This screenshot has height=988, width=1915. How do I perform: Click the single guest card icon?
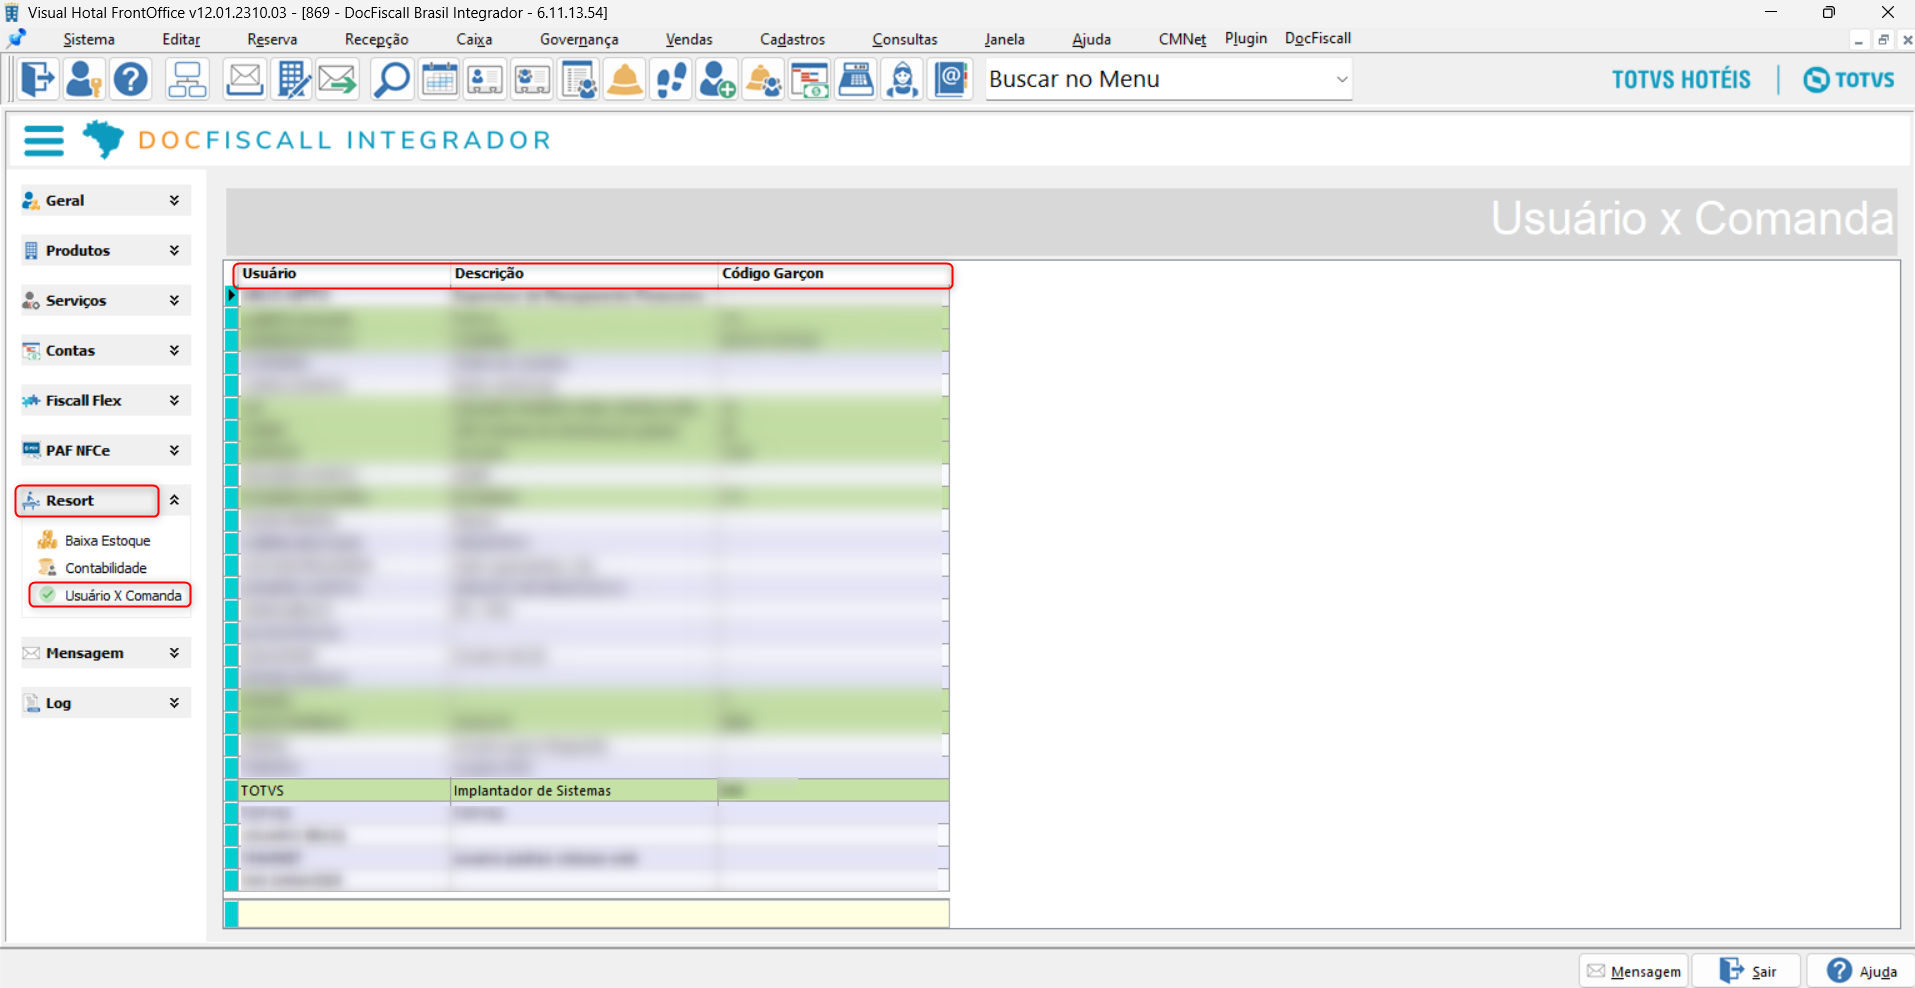pos(485,79)
